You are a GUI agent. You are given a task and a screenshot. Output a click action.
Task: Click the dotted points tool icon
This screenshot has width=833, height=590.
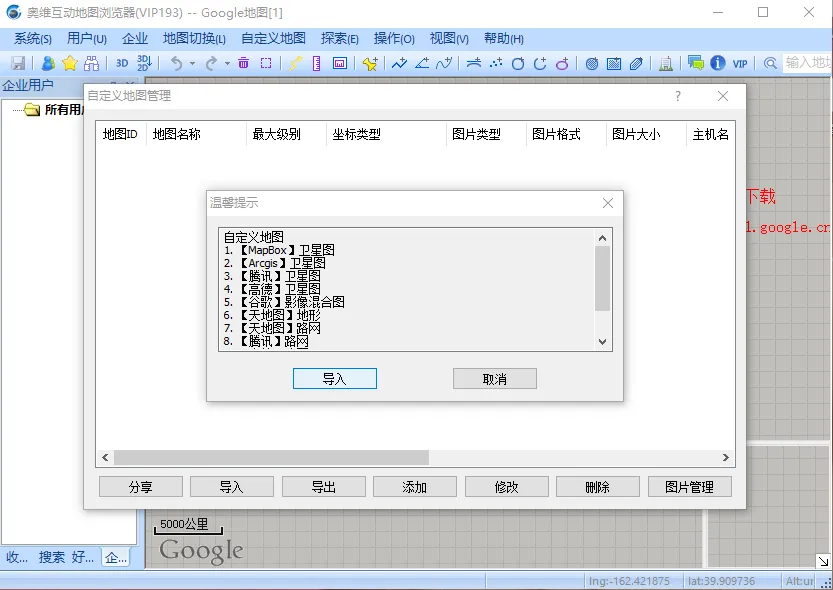(496, 63)
